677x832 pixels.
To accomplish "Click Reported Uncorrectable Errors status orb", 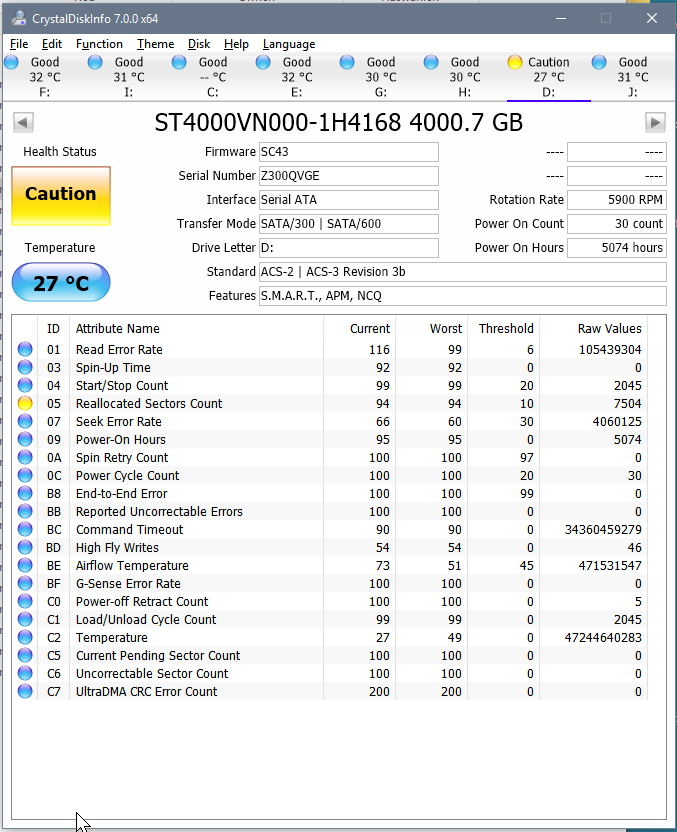I will 25,512.
